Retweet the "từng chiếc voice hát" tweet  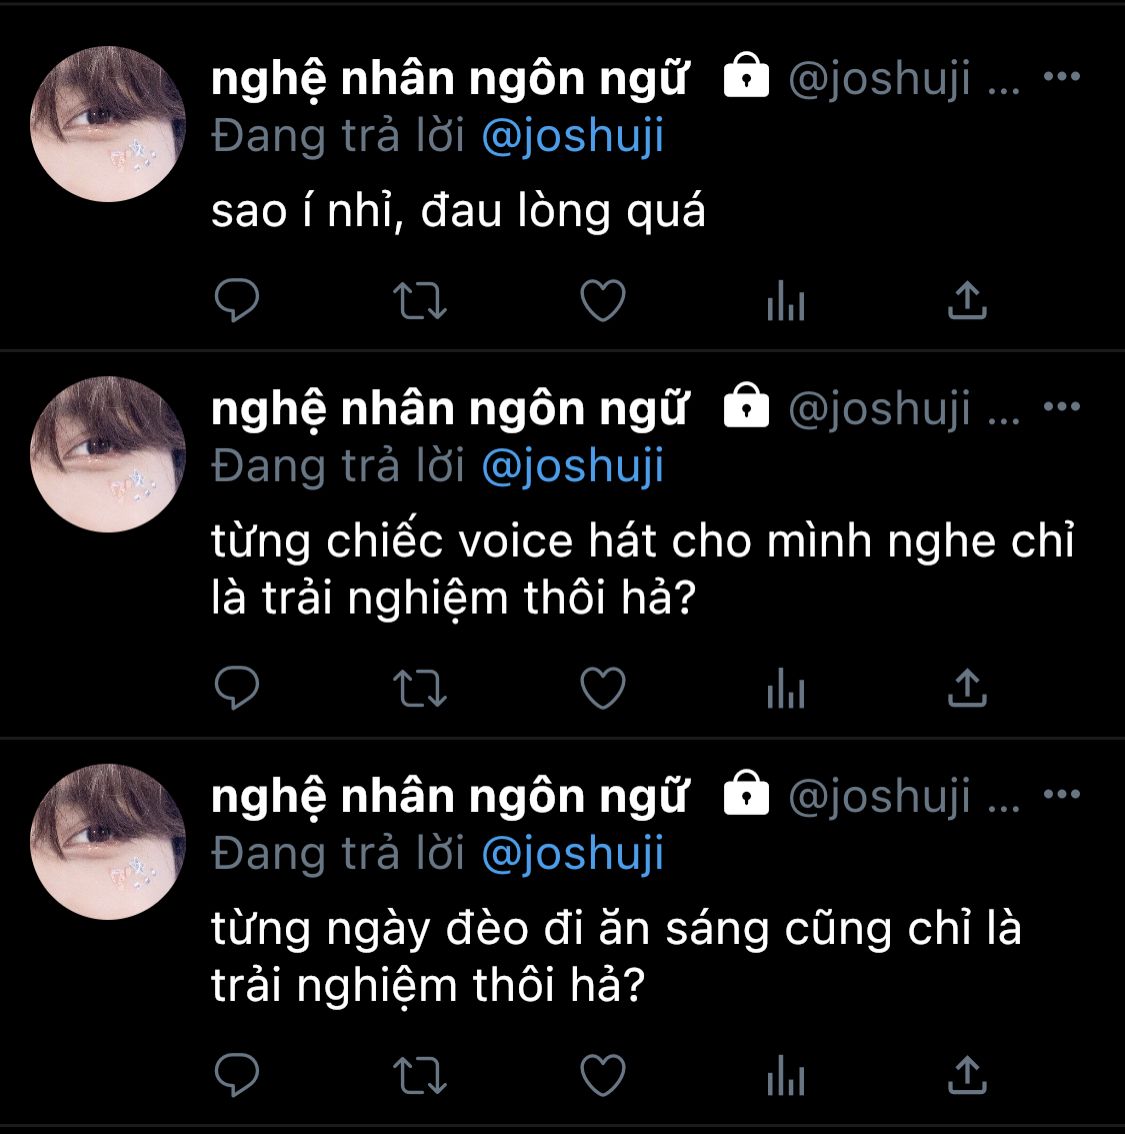(x=419, y=688)
